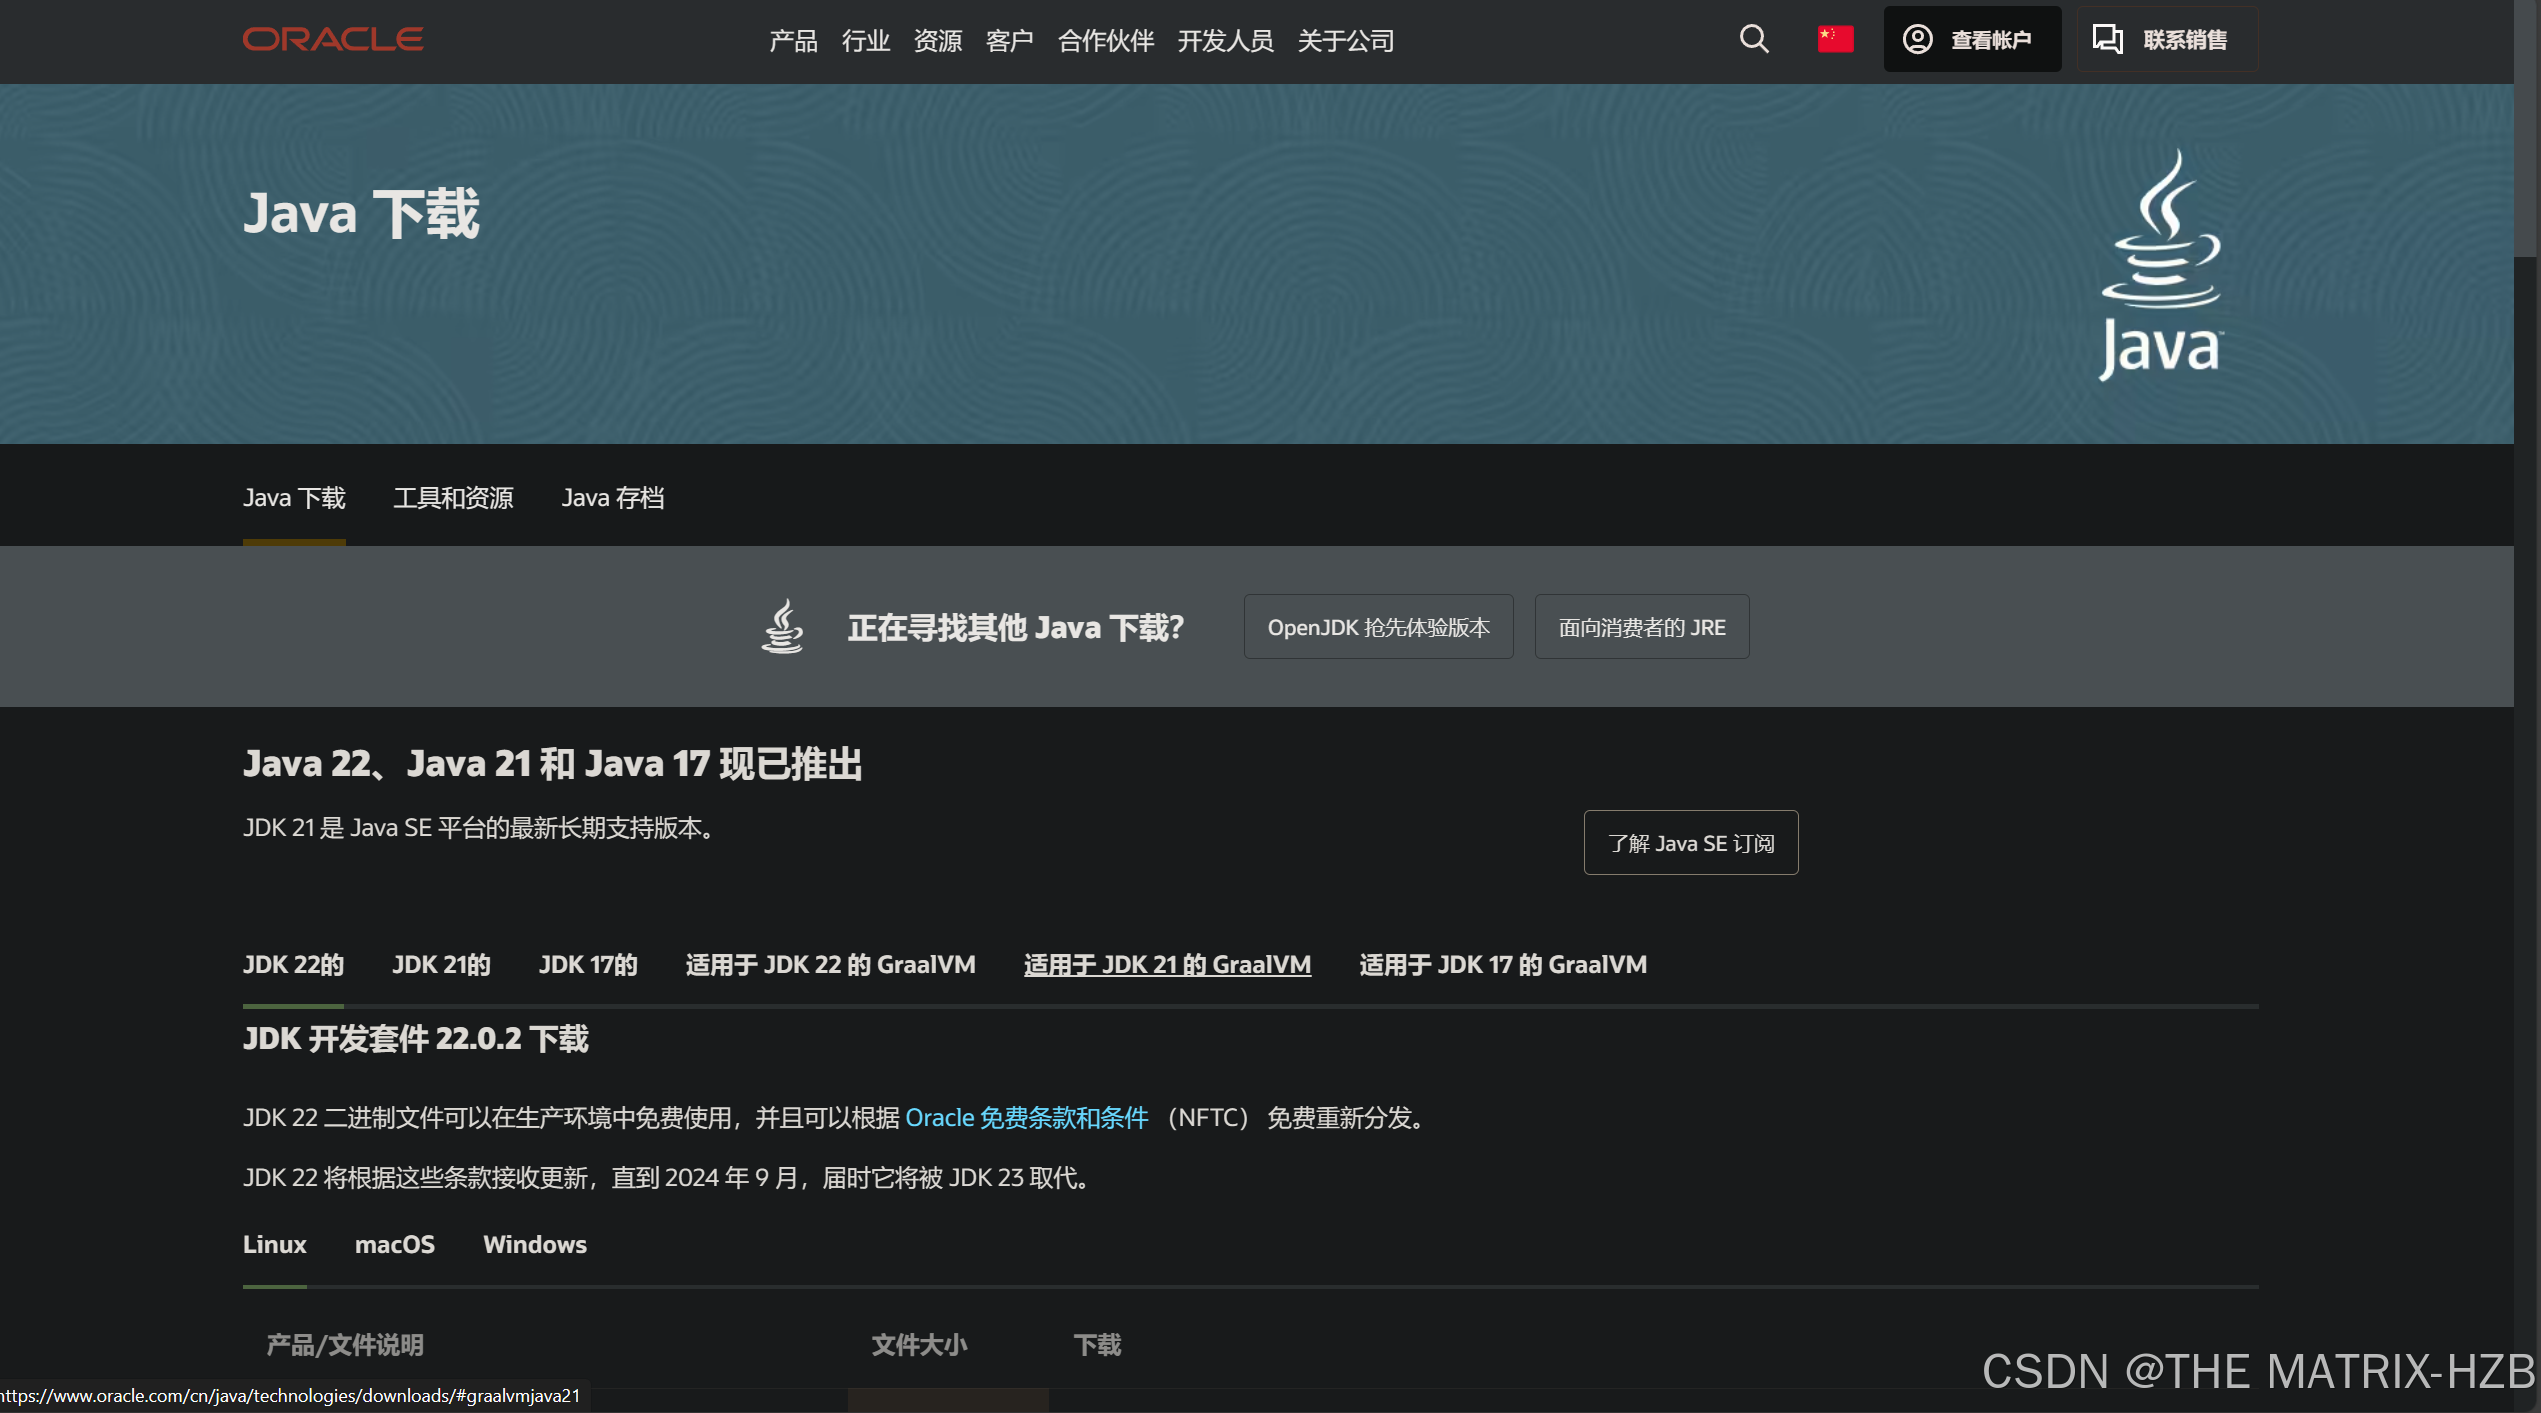This screenshot has height=1413, width=2541.
Task: Select 适用于 JDK 22 的 GraalVM tab
Action: coord(830,965)
